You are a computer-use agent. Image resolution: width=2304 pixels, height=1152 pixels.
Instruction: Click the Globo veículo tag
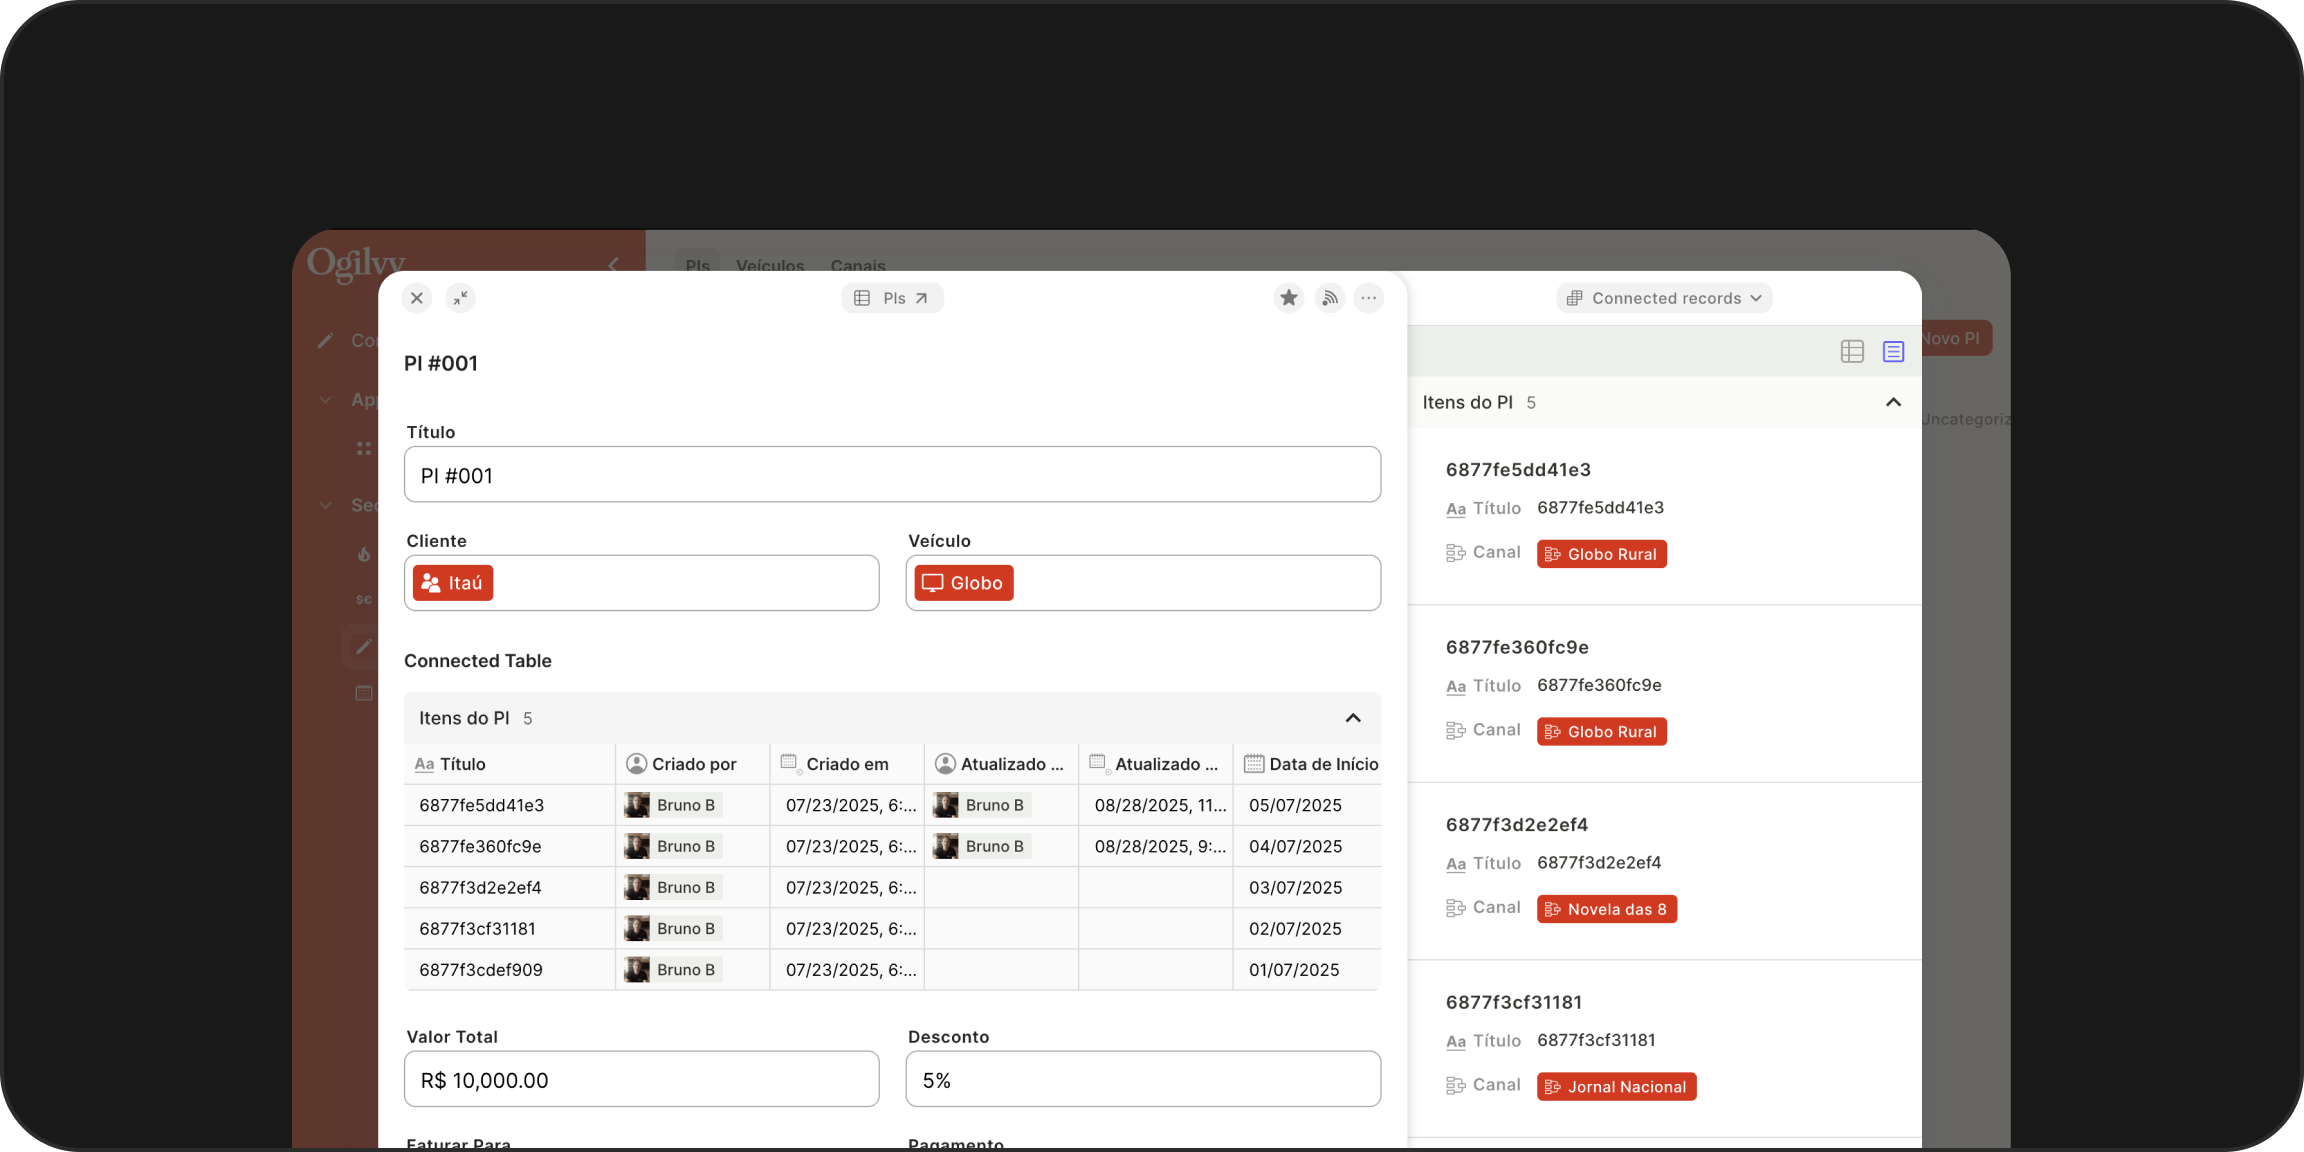[963, 583]
